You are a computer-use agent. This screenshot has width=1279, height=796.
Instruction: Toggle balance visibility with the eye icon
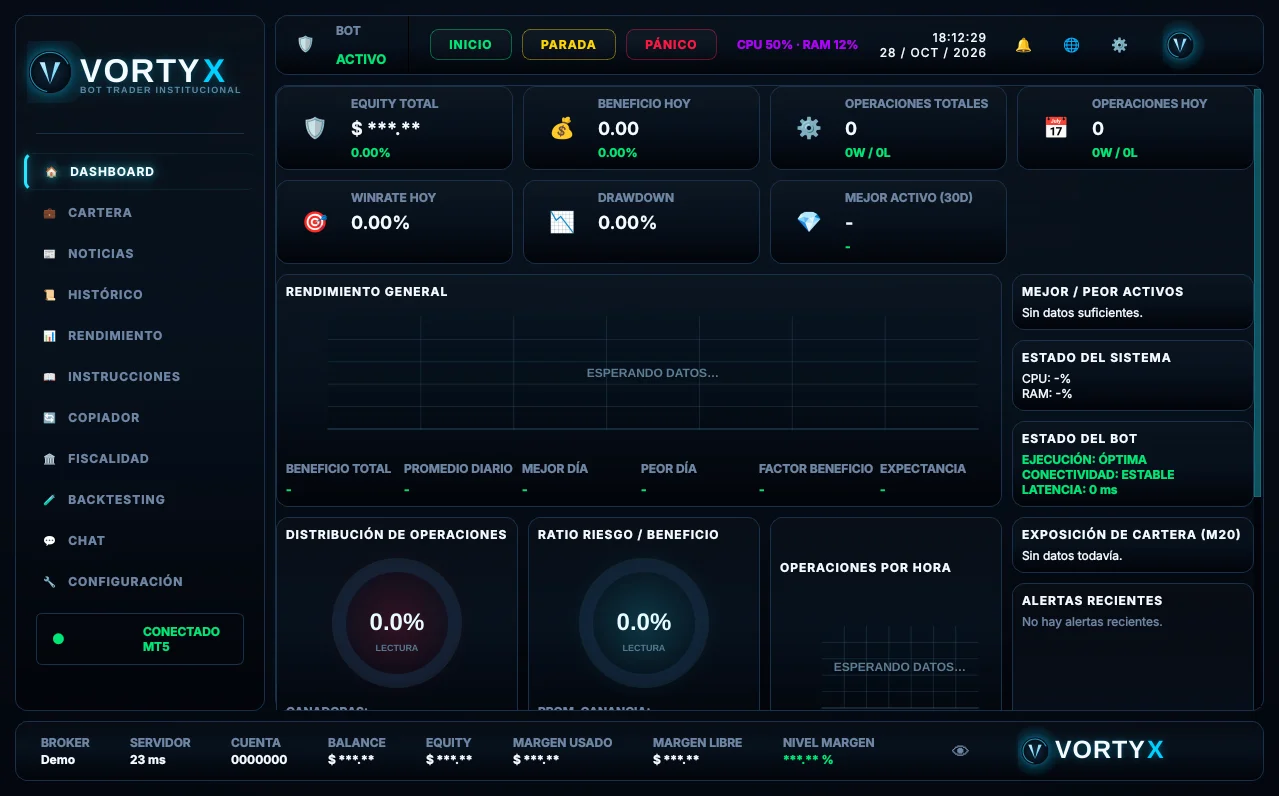point(960,751)
